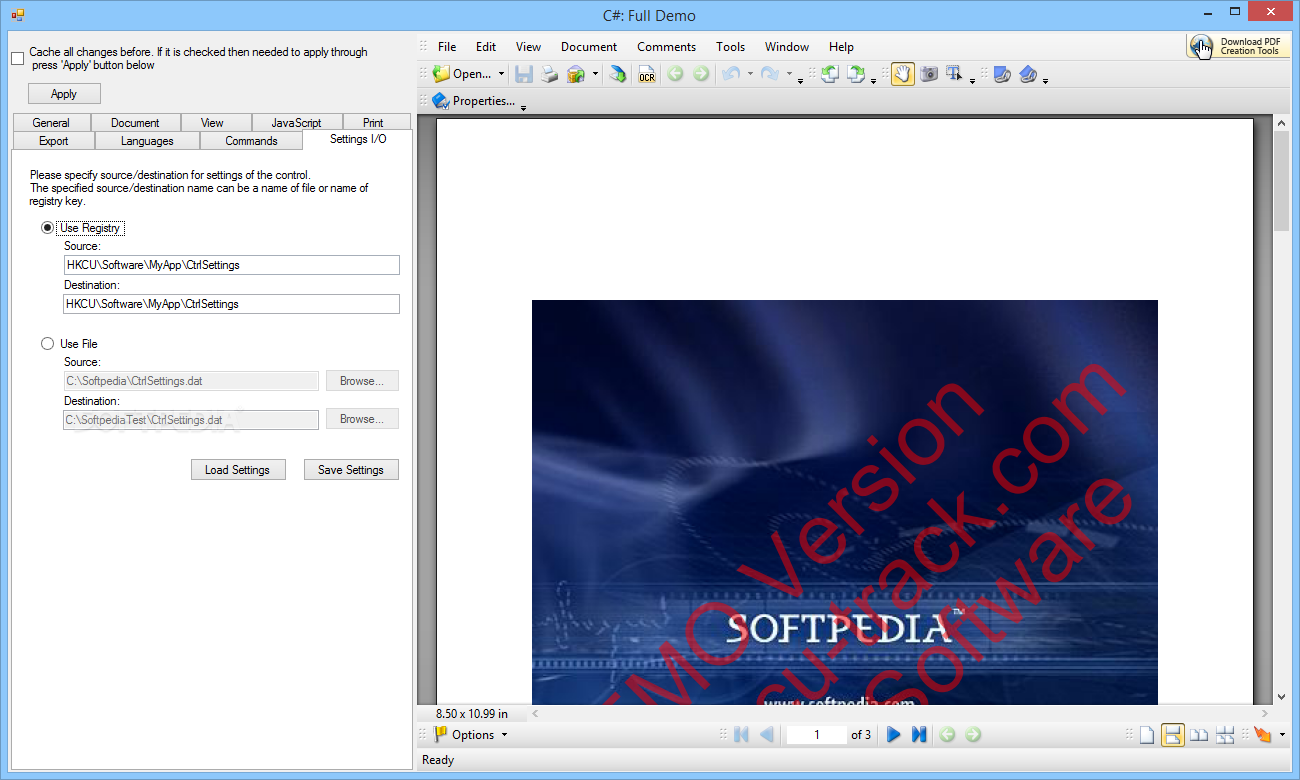Select continuous facing layout icon
This screenshot has width=1300, height=780.
[1225, 735]
